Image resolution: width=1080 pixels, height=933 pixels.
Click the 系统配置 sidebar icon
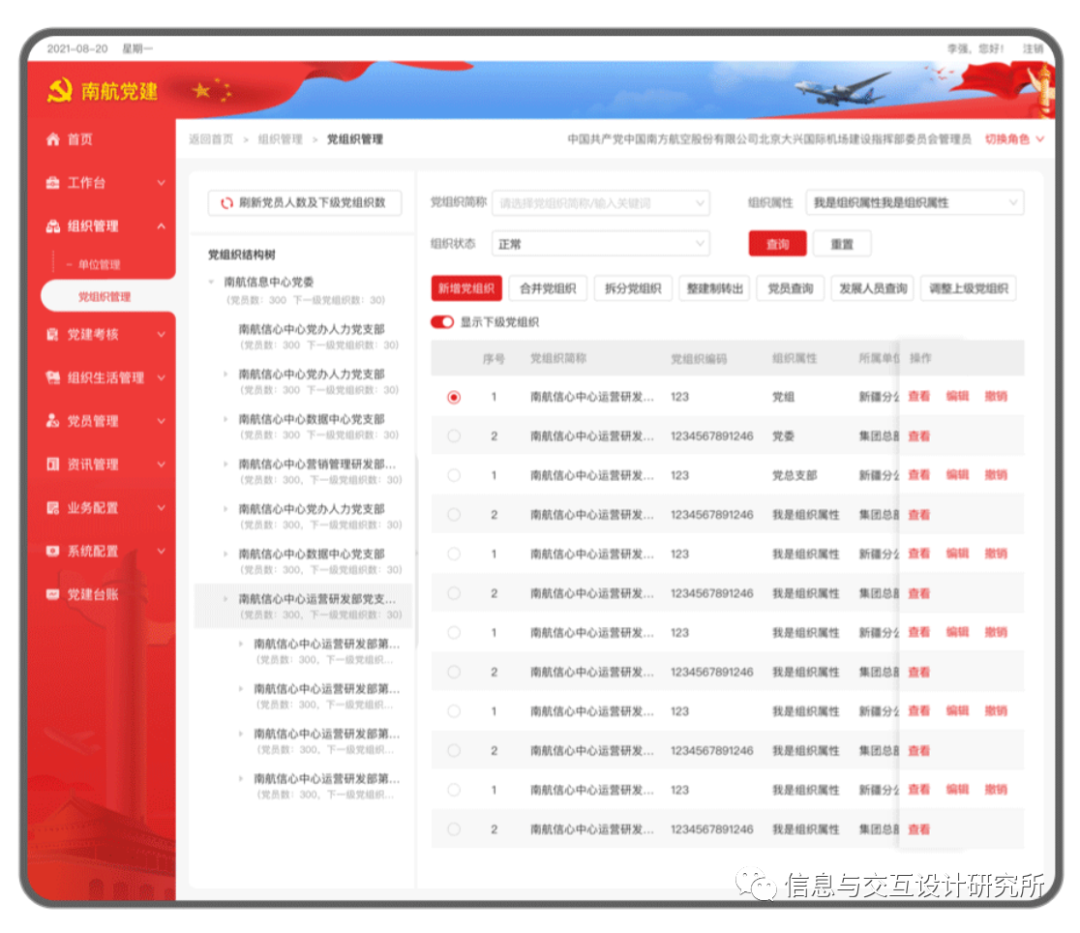pyautogui.click(x=53, y=551)
